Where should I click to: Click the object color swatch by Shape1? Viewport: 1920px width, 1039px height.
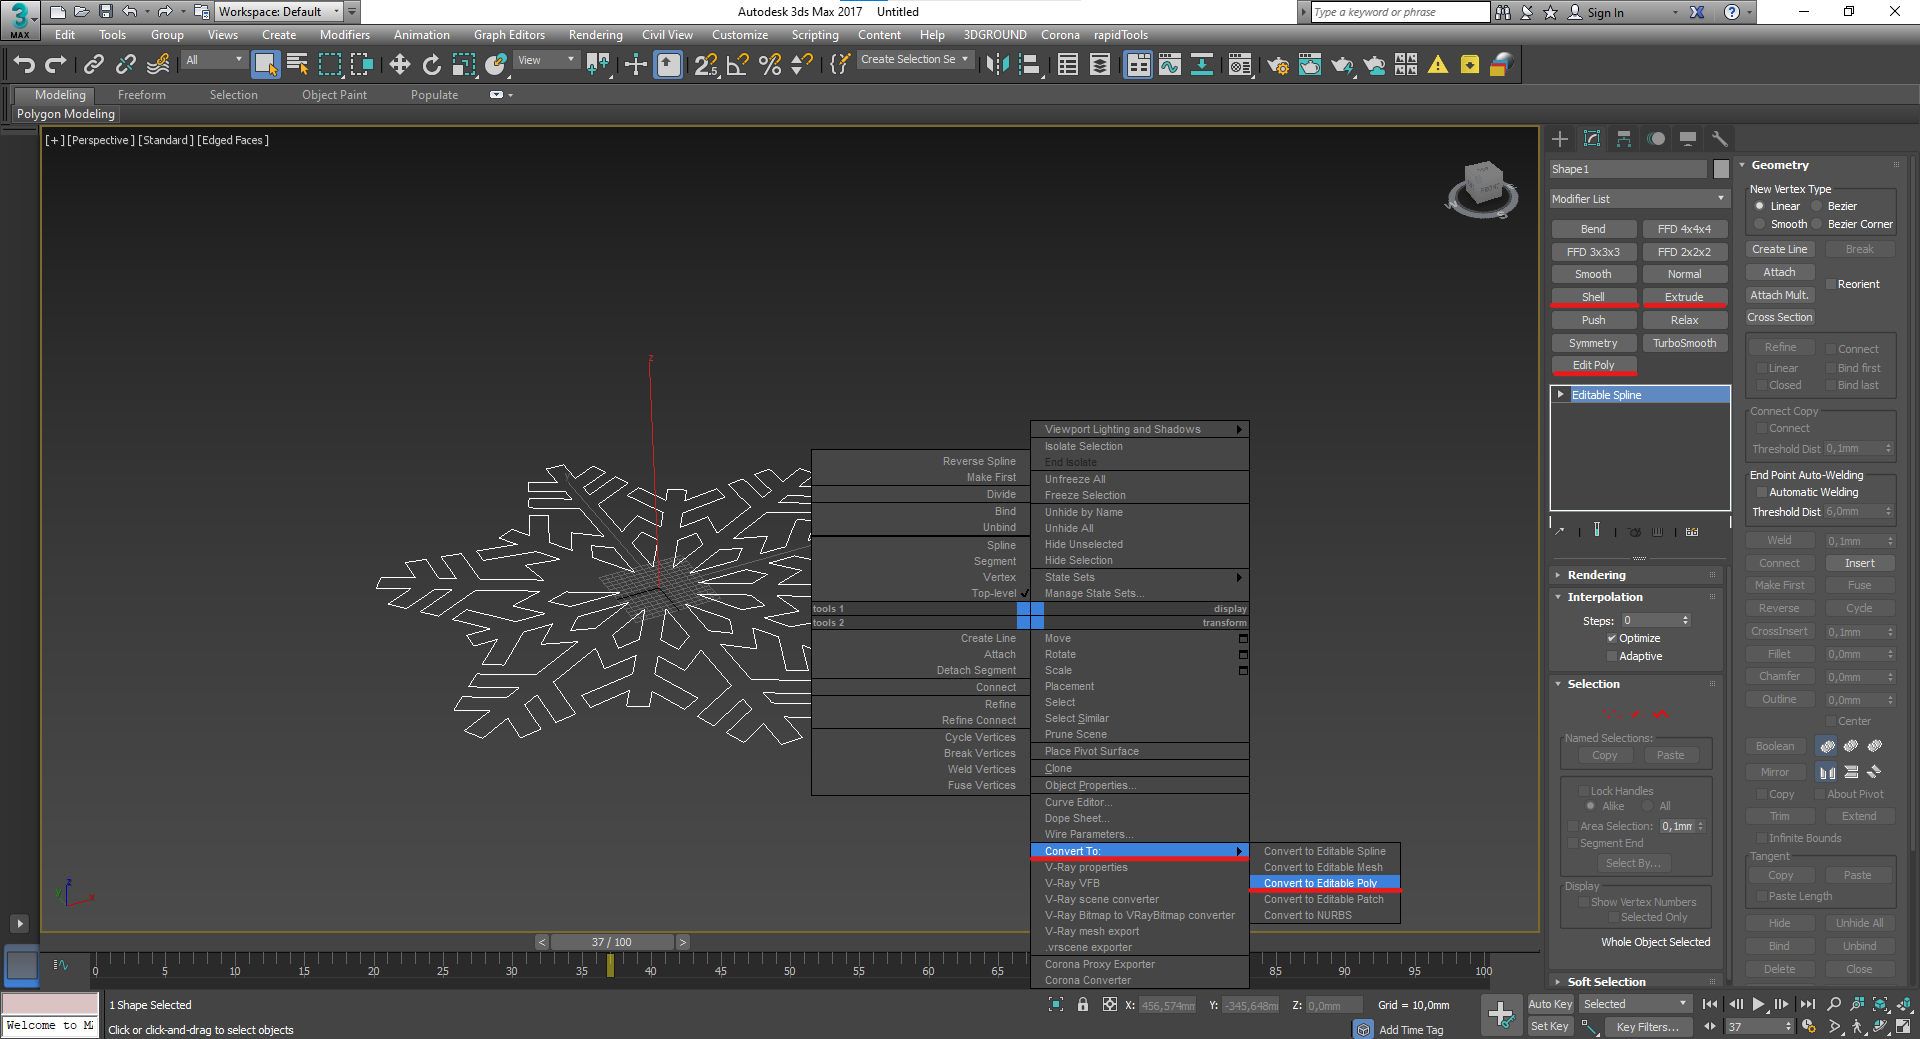(x=1720, y=169)
